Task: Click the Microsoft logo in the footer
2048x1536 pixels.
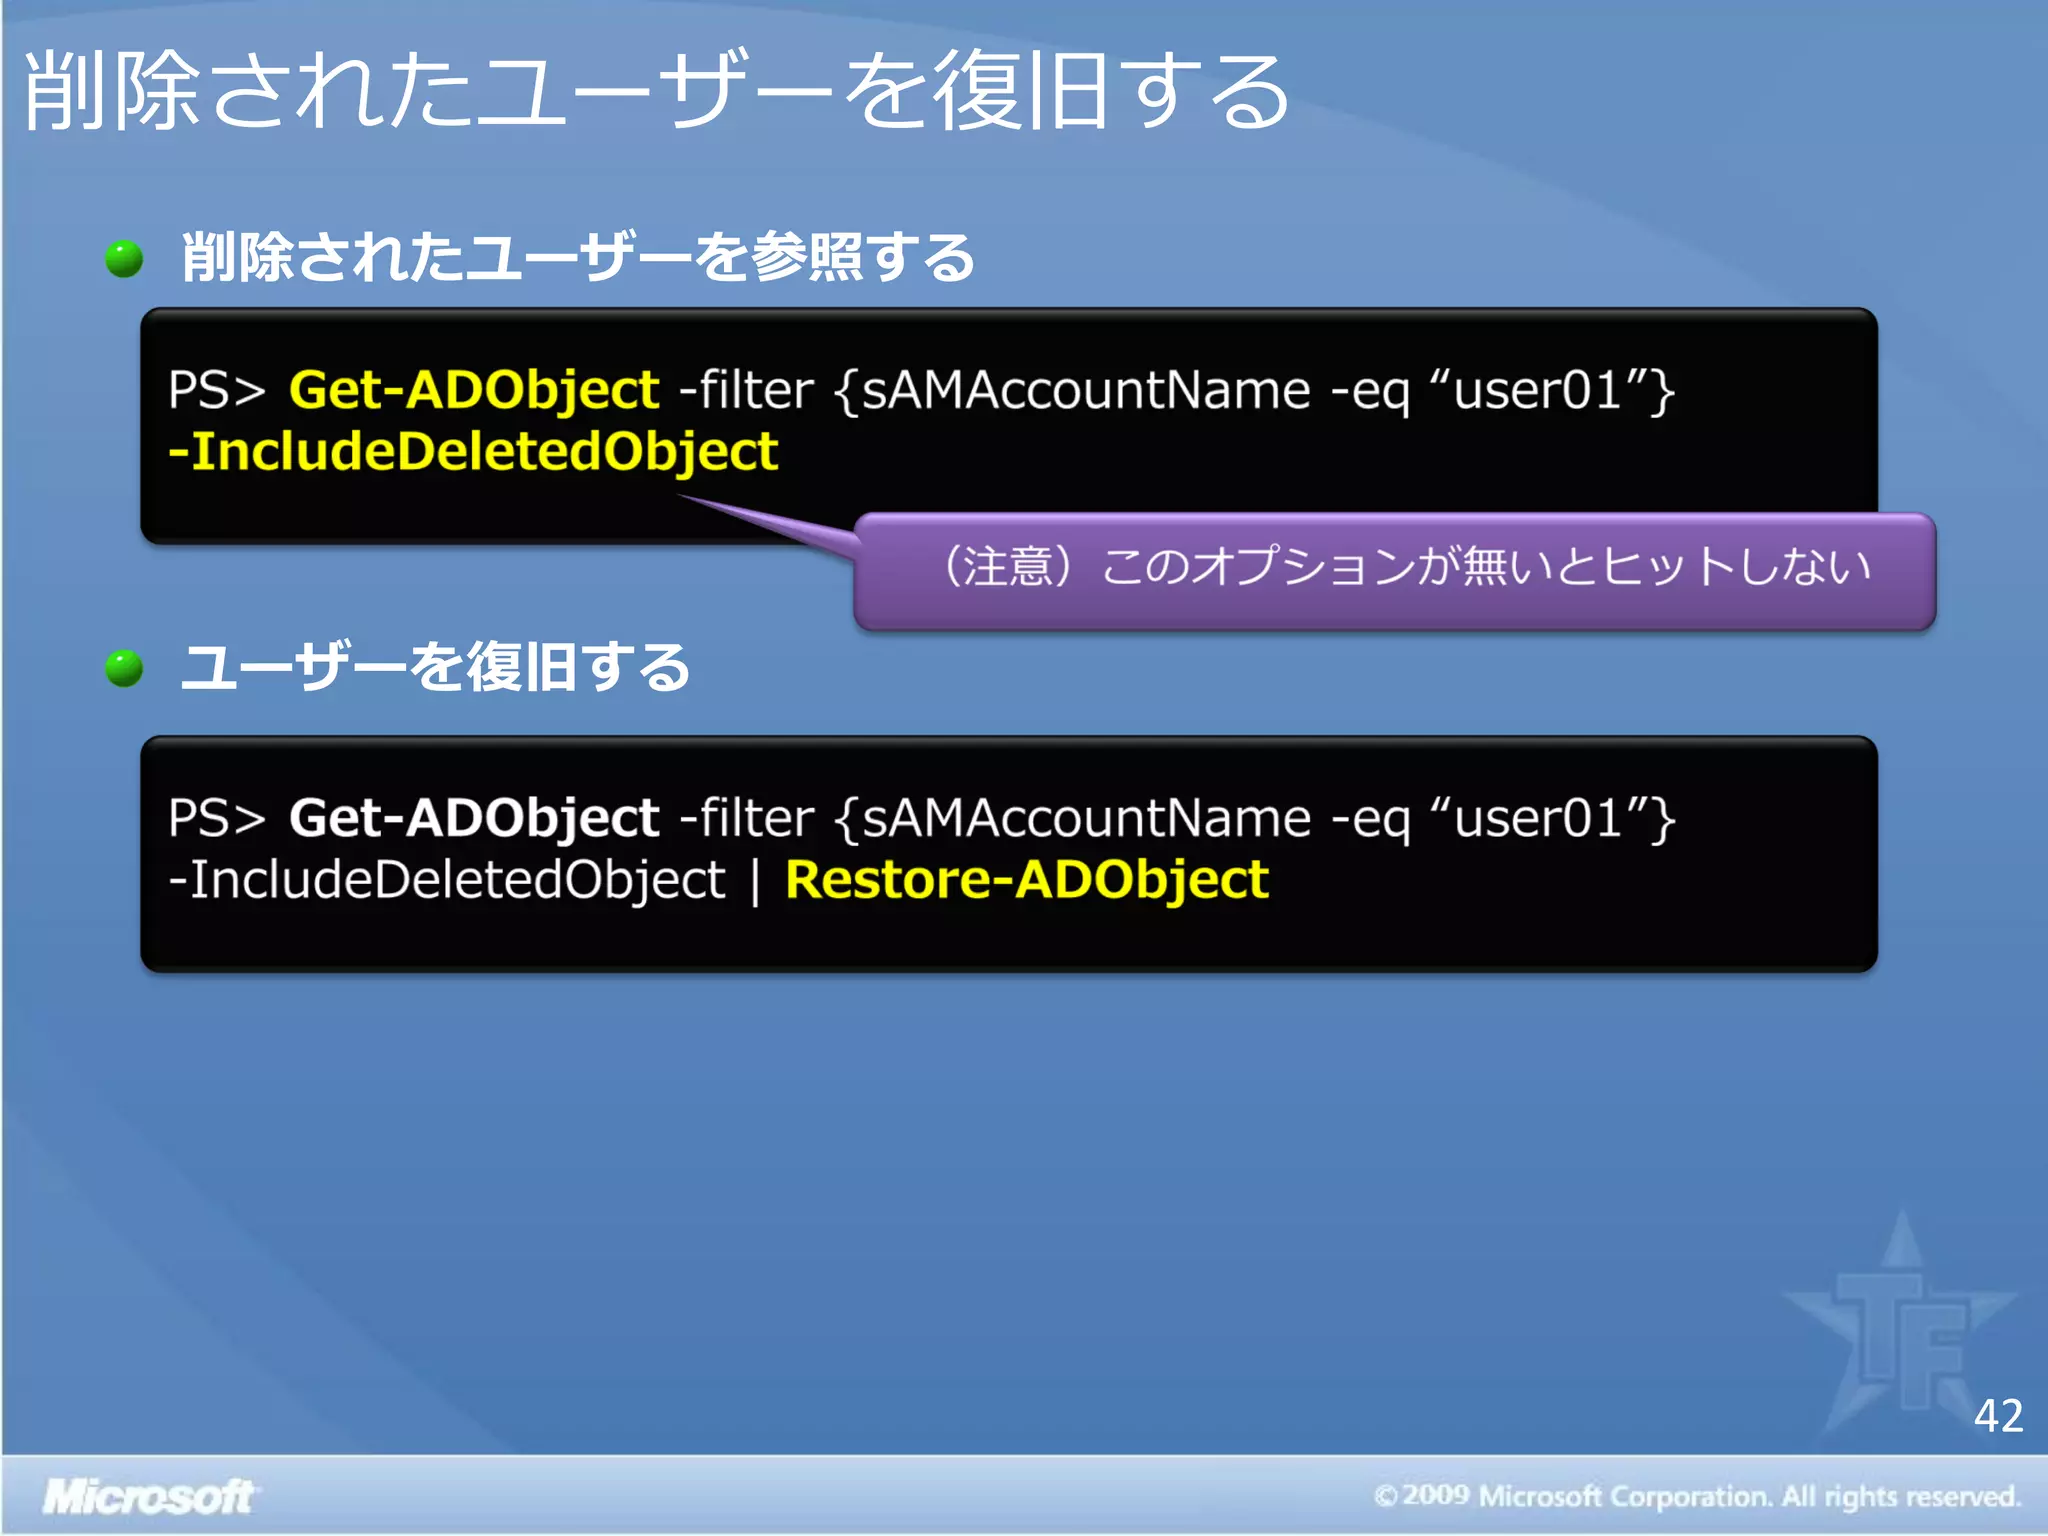Action: pos(150,1497)
